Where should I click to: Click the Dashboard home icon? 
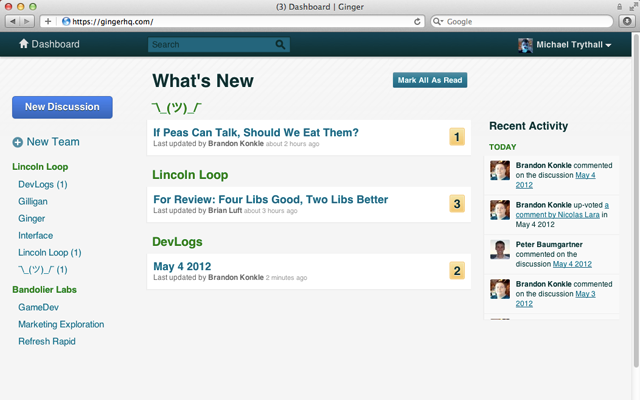click(24, 44)
